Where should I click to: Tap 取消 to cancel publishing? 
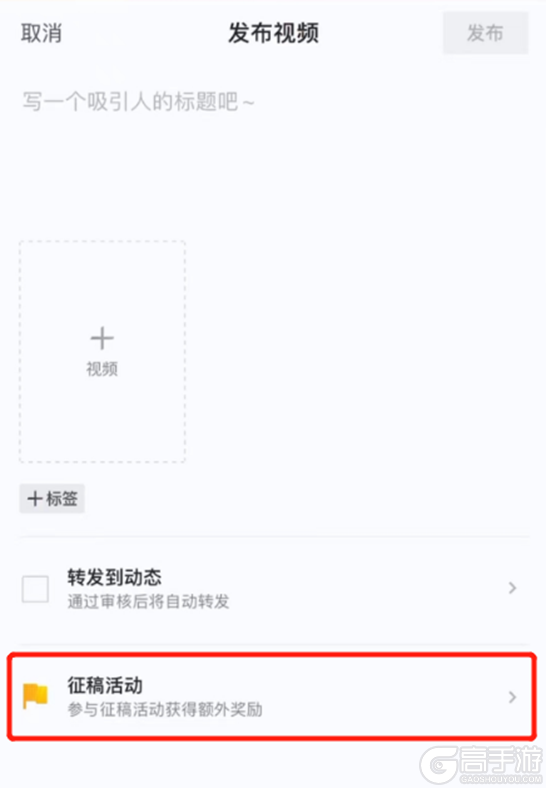pos(41,33)
